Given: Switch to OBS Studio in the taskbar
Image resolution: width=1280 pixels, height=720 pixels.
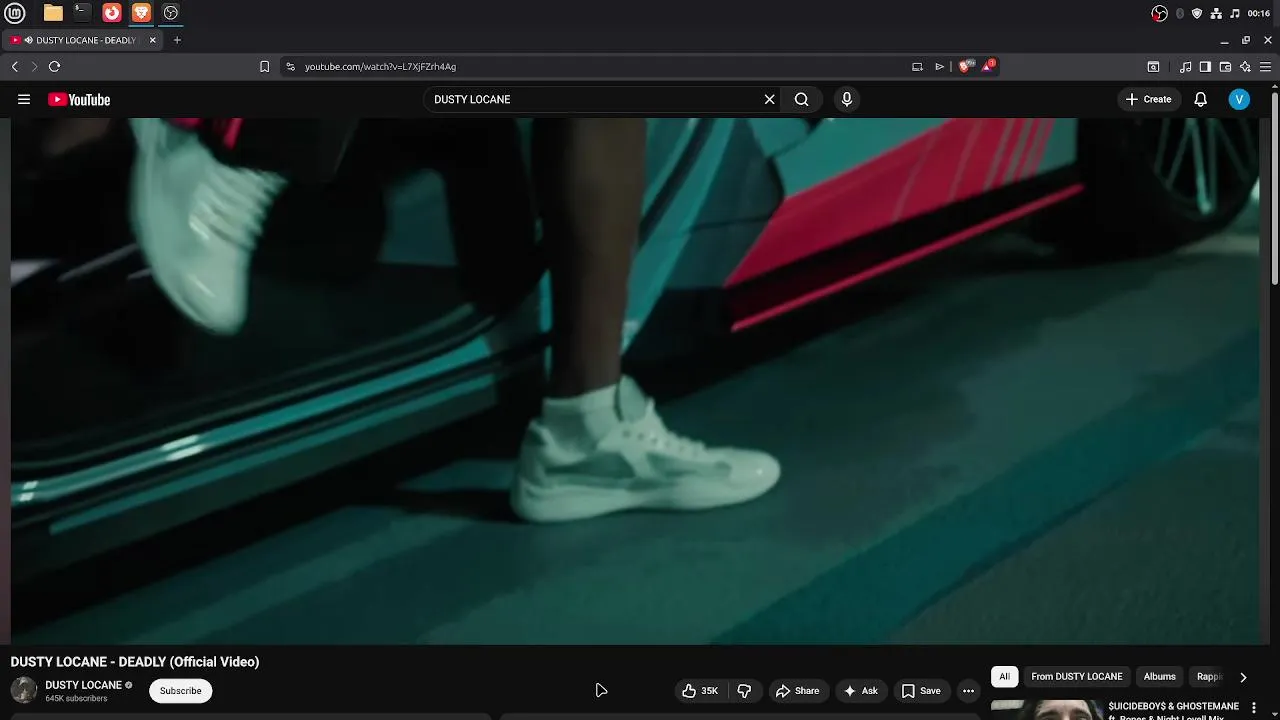Looking at the screenshot, I should (171, 13).
